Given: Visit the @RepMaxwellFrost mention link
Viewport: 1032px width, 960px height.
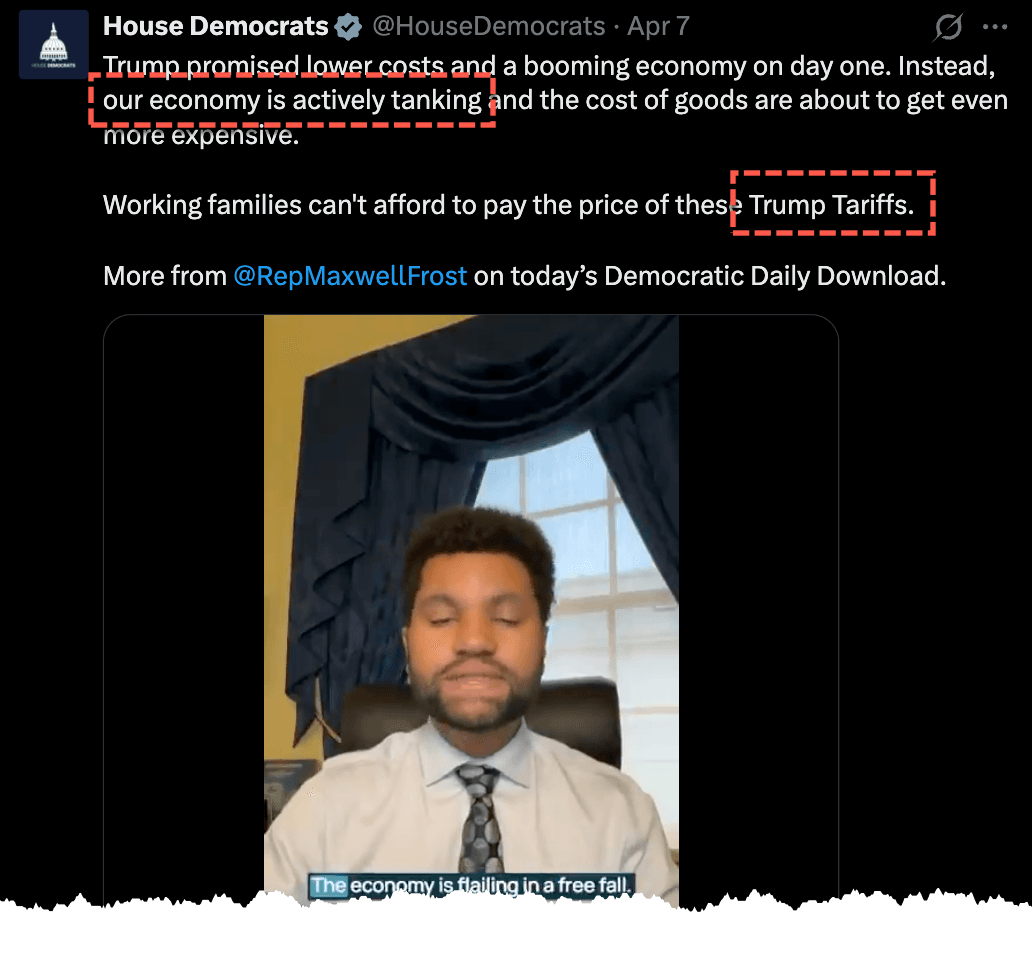Looking at the screenshot, I should [x=350, y=276].
